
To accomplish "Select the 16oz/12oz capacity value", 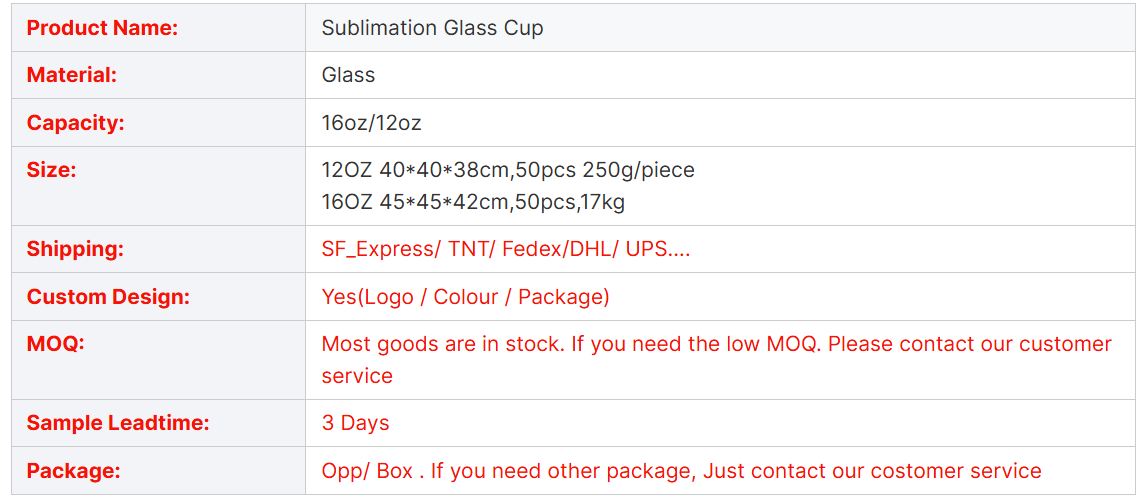I will pyautogui.click(x=371, y=123).
